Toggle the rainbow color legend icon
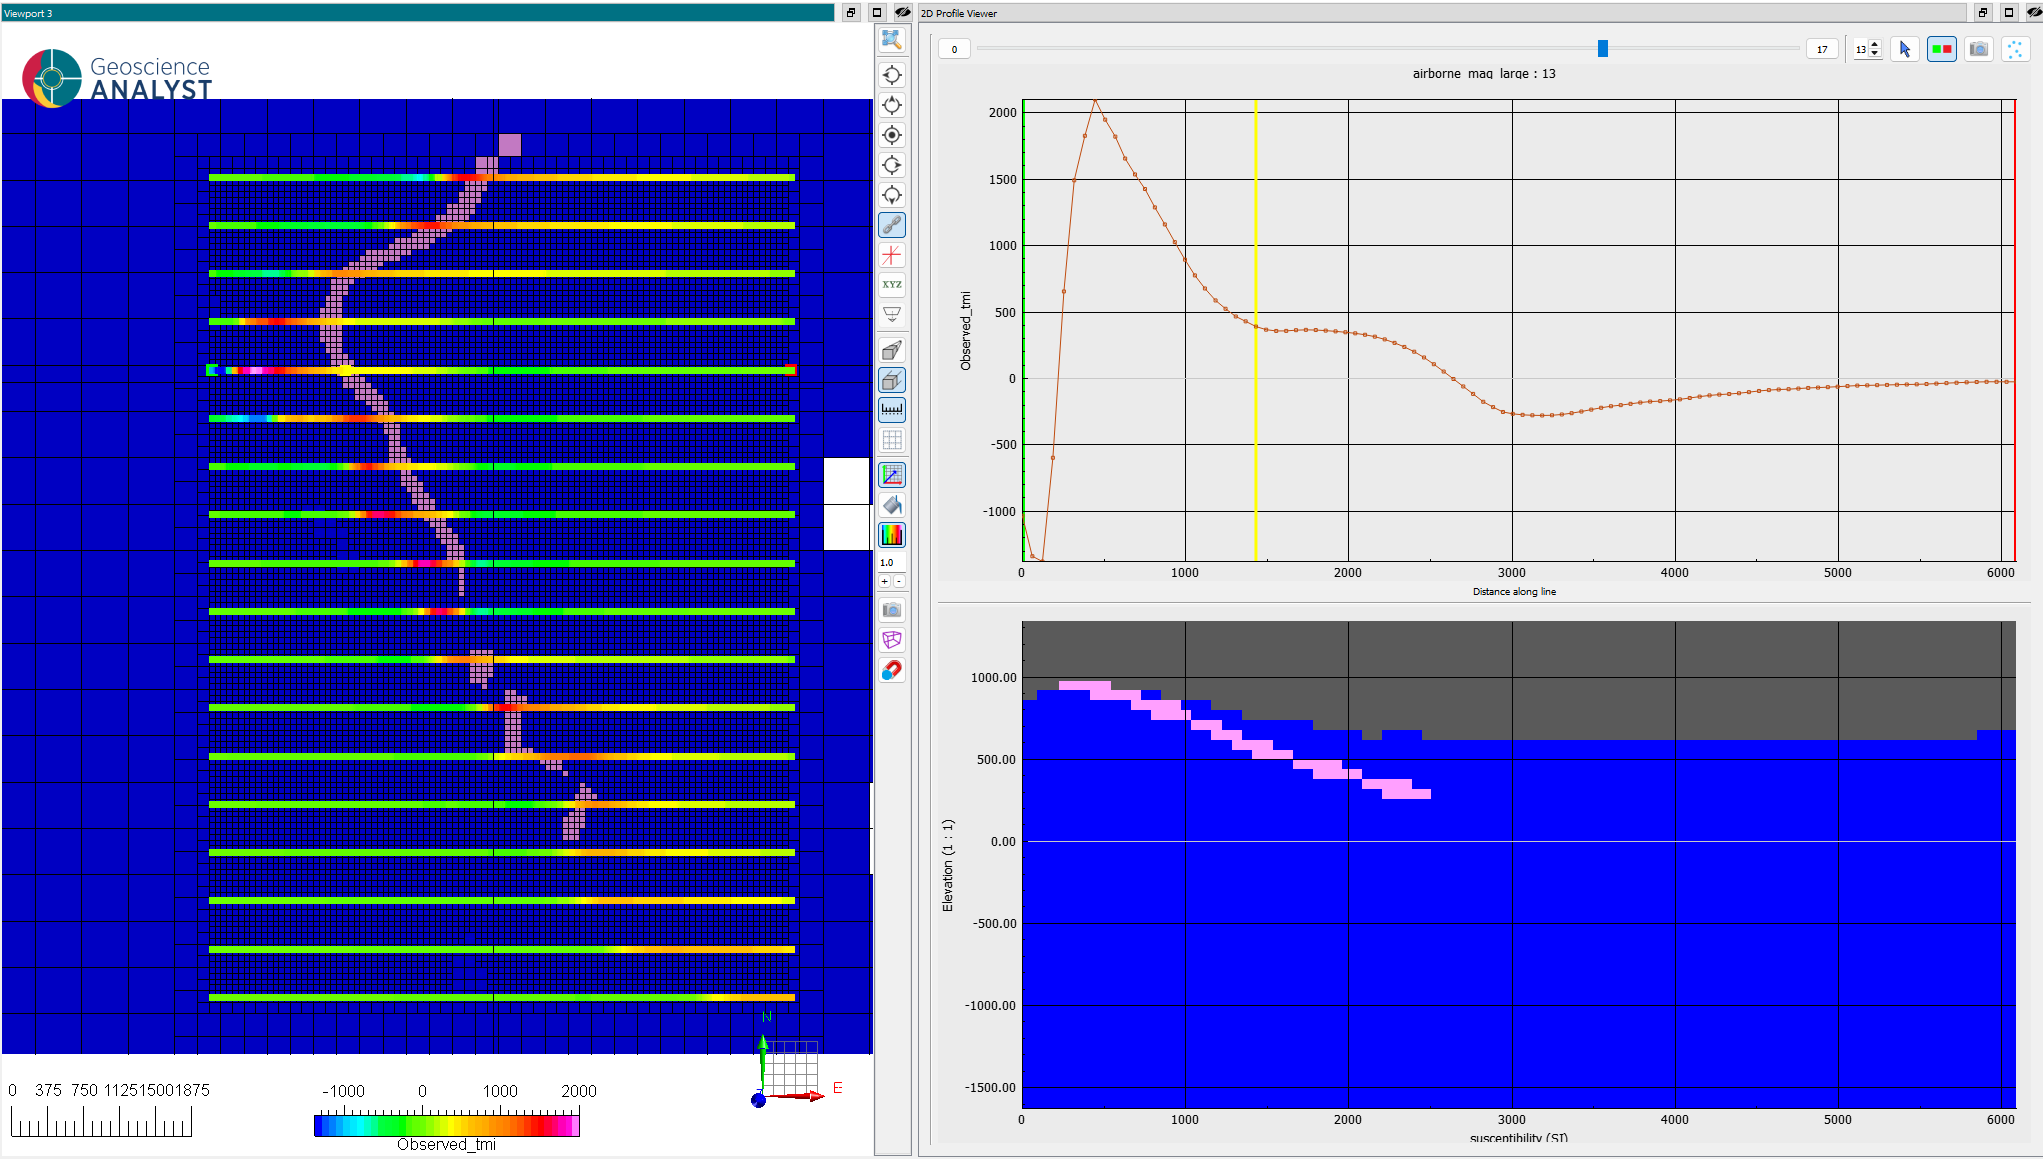Viewport: 2043px width, 1159px height. [x=891, y=535]
